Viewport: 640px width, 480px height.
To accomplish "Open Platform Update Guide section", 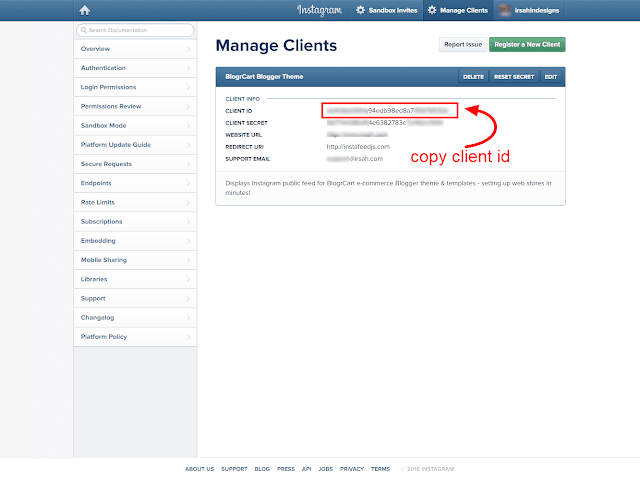I will 135,145.
